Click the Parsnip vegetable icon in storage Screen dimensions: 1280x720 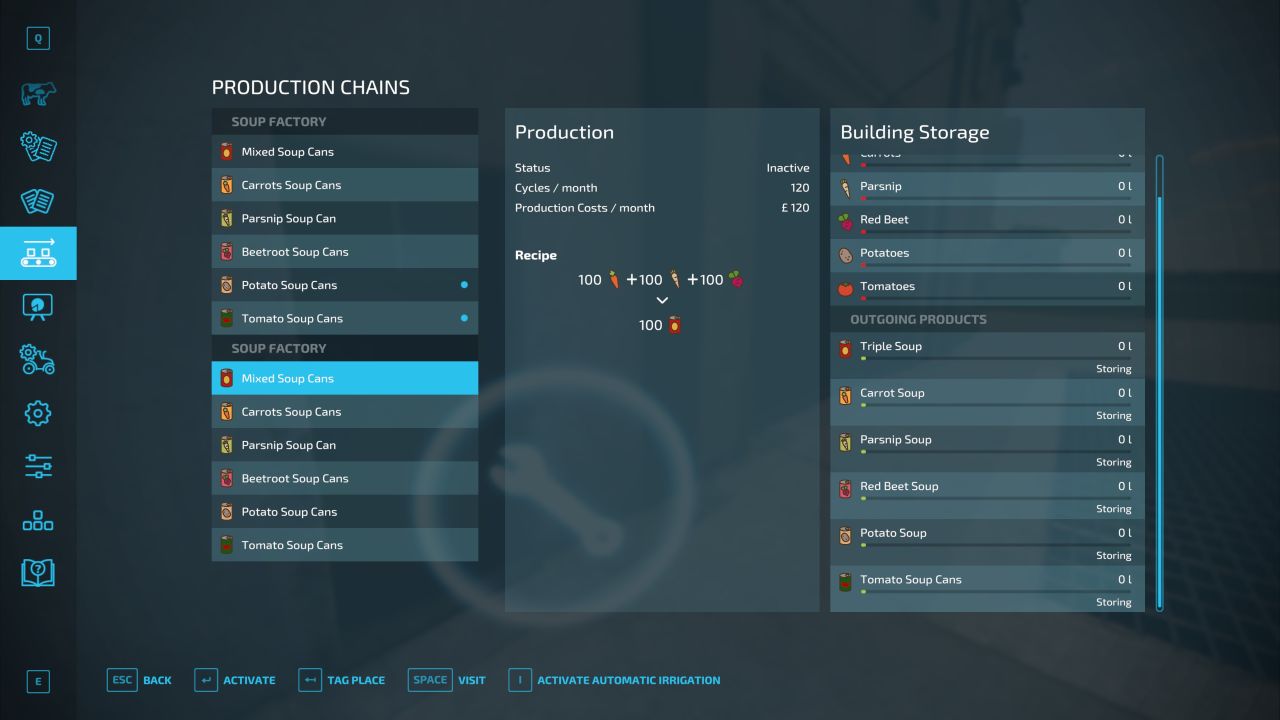coord(846,188)
